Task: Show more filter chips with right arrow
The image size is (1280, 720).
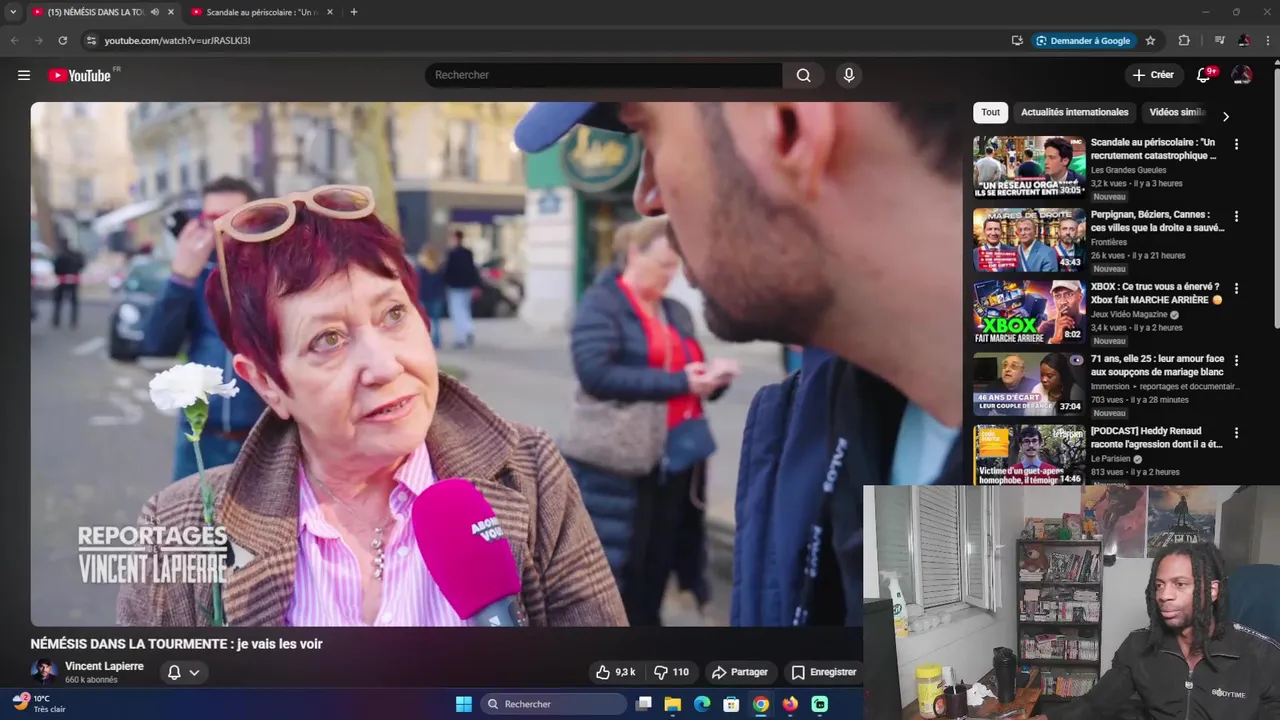Action: (1226, 116)
